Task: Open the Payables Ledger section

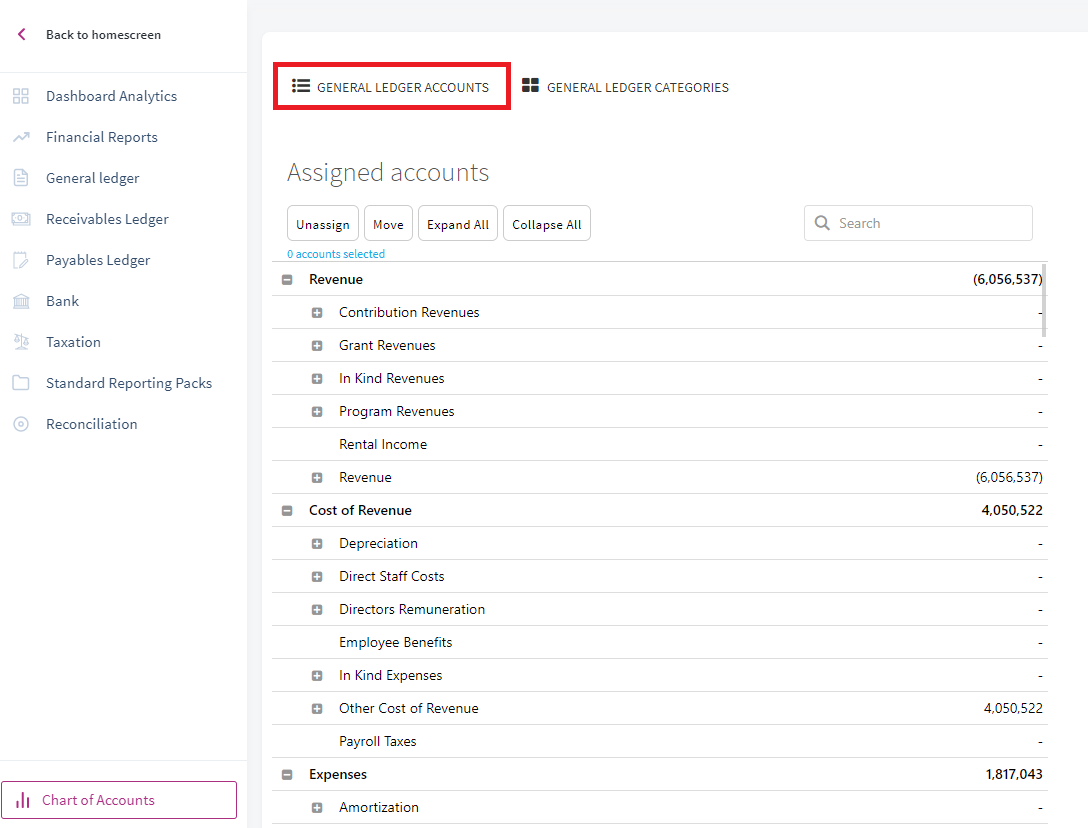Action: pyautogui.click(x=98, y=260)
